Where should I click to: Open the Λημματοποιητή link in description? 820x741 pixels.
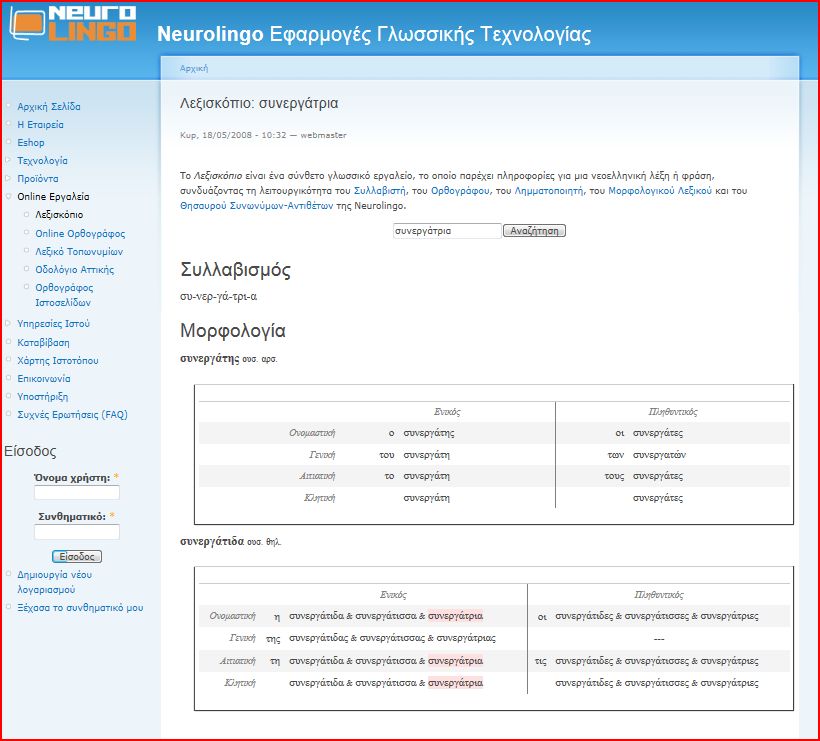549,191
